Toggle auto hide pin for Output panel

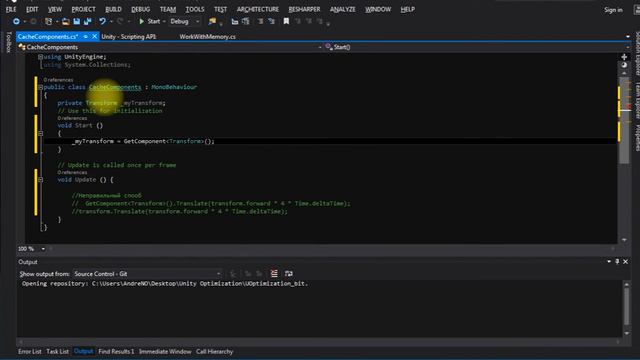click(x=617, y=261)
